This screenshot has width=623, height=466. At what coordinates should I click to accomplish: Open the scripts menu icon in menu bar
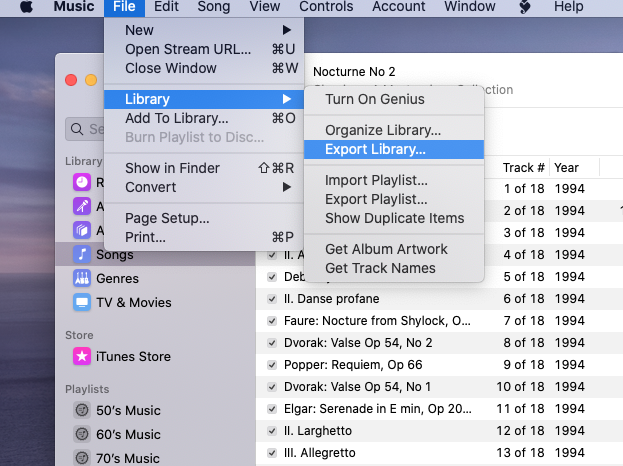(525, 6)
